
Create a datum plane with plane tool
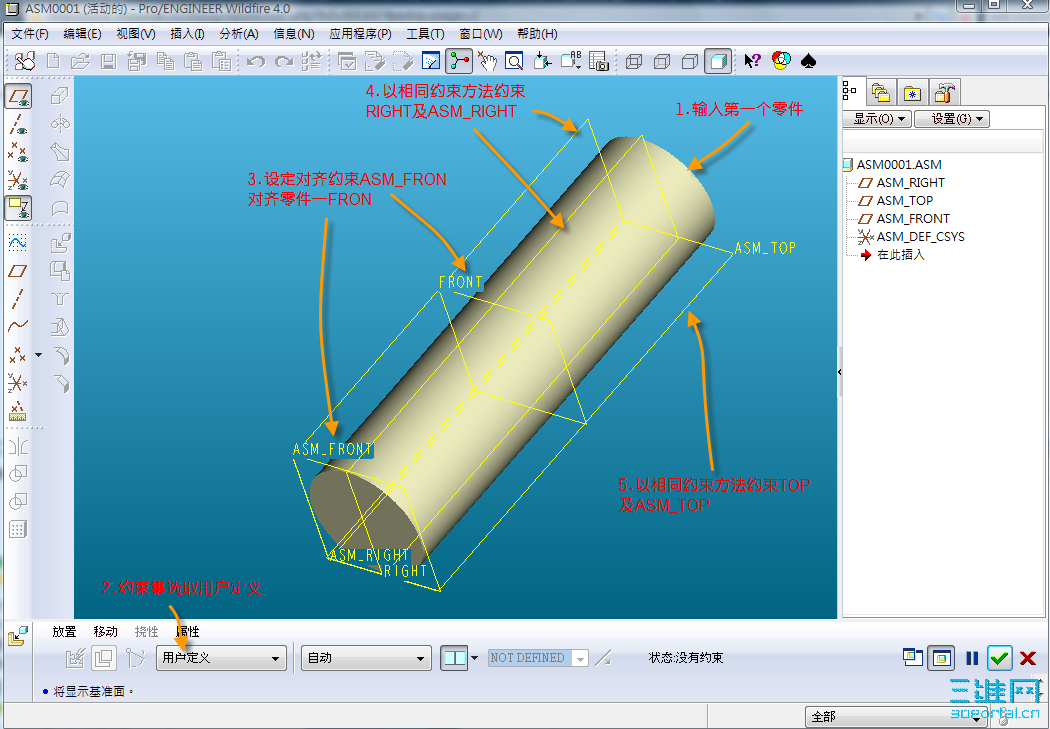(x=18, y=271)
